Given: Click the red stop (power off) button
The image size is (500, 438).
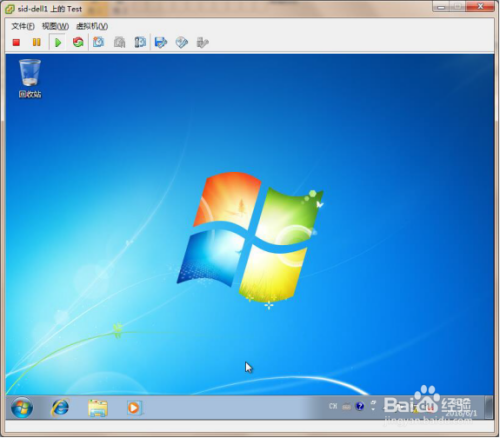Looking at the screenshot, I should click(16, 42).
